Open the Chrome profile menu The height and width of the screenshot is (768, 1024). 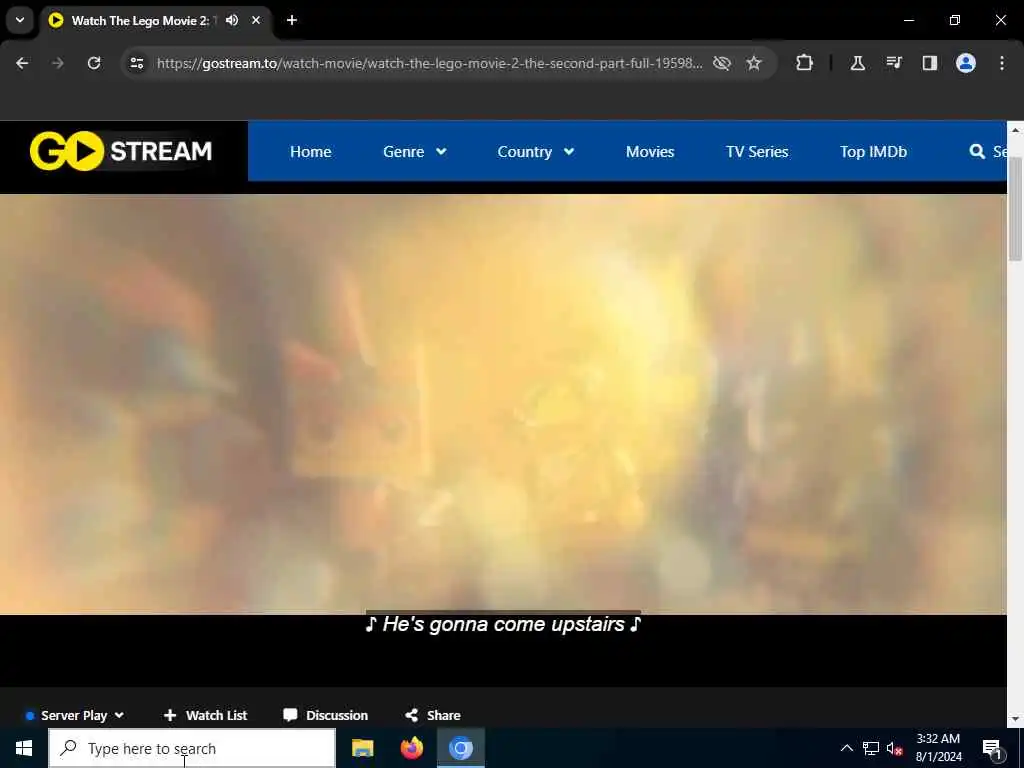(966, 63)
